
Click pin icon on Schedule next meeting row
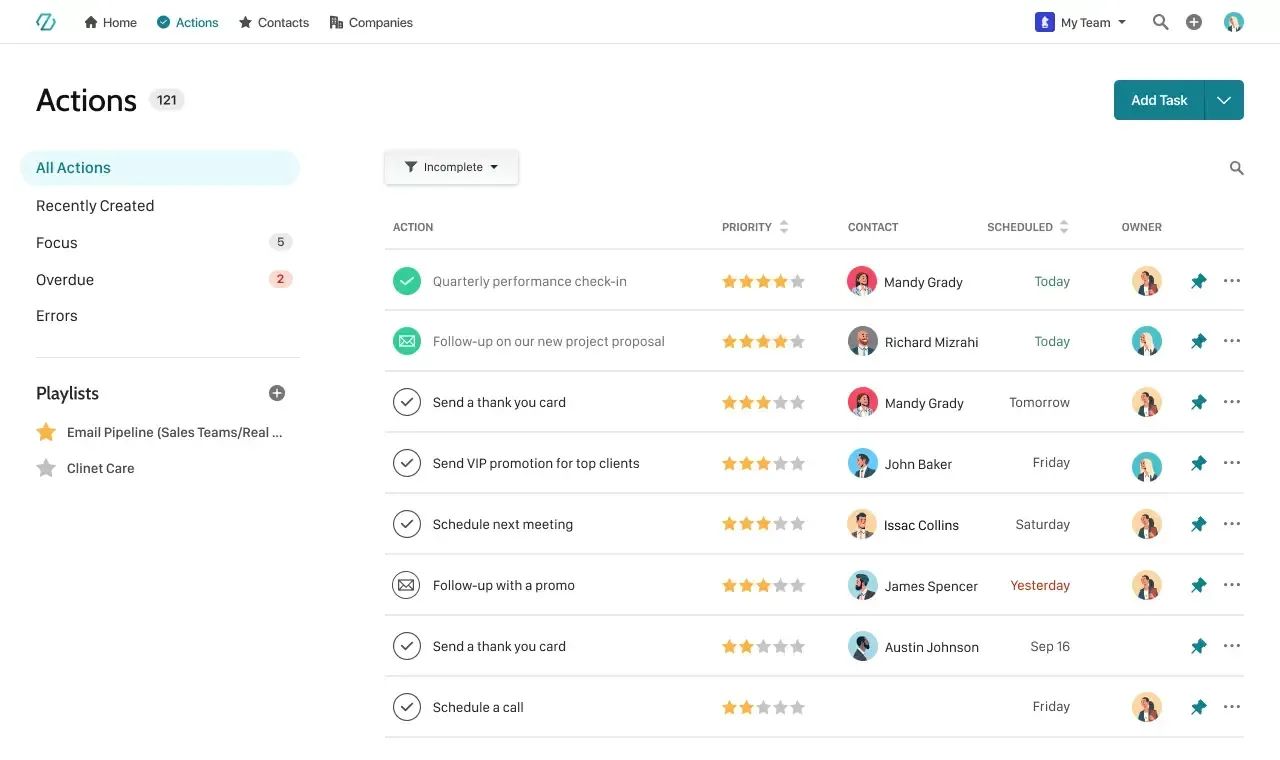1199,525
